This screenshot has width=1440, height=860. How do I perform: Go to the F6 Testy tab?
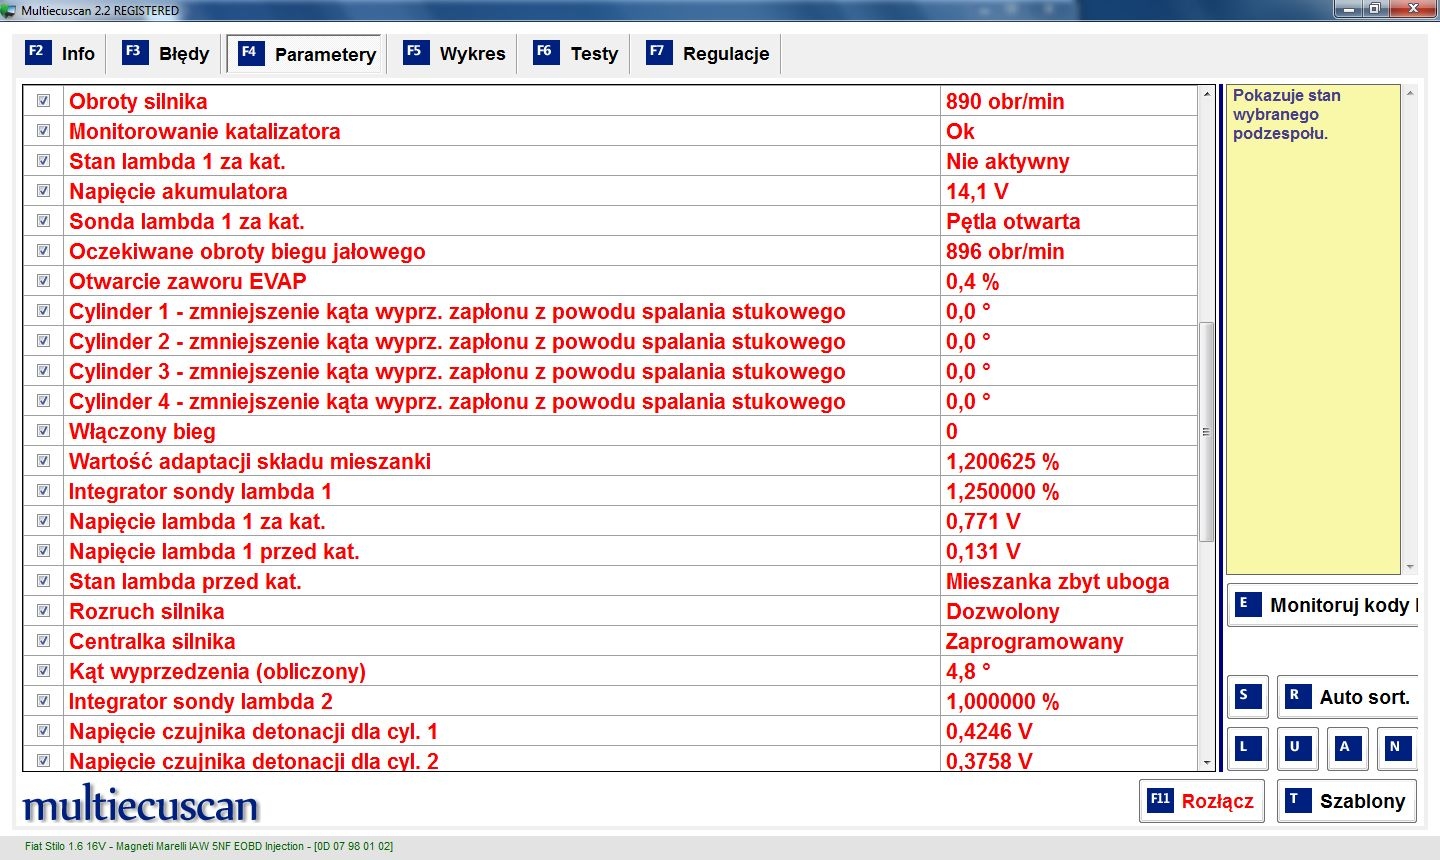[x=576, y=54]
